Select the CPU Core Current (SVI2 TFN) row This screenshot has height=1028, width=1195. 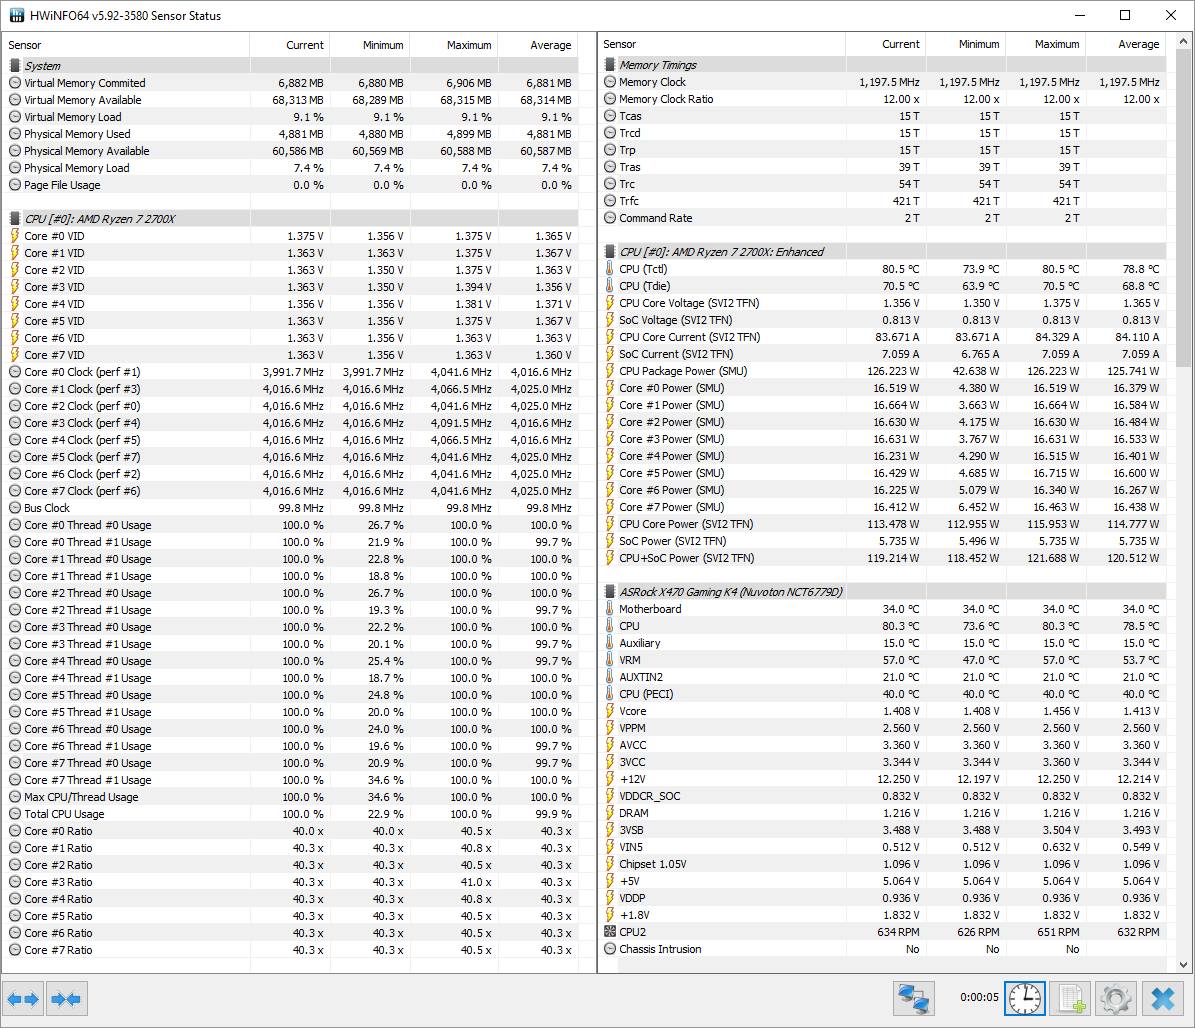point(884,337)
